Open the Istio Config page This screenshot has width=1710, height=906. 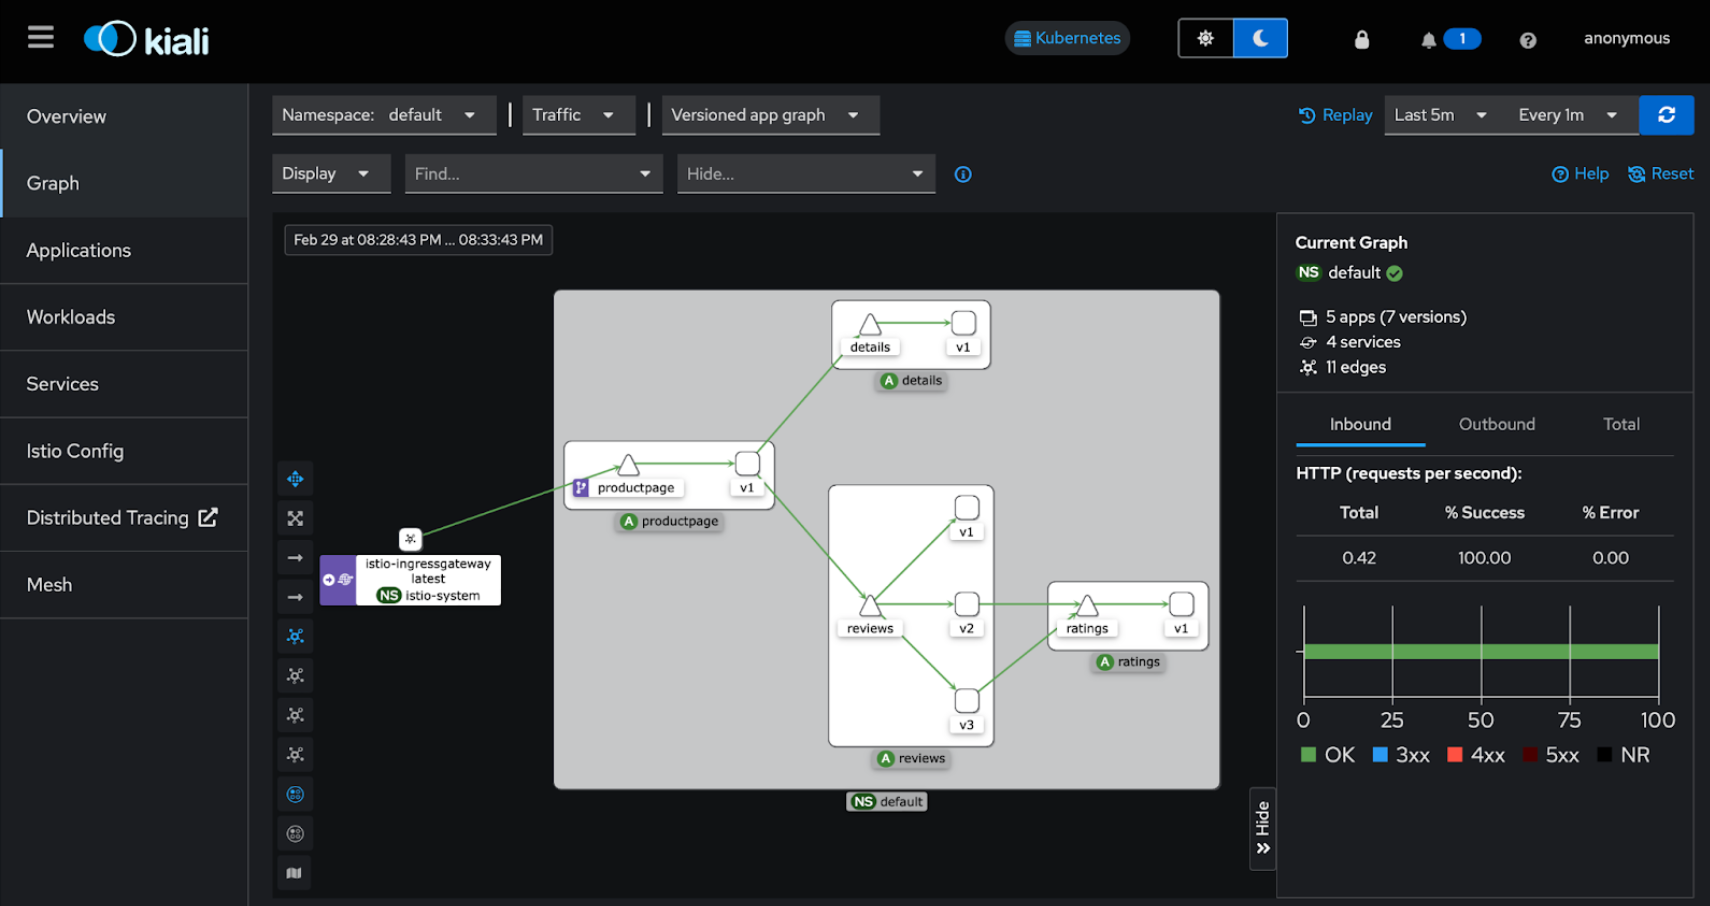(x=124, y=451)
